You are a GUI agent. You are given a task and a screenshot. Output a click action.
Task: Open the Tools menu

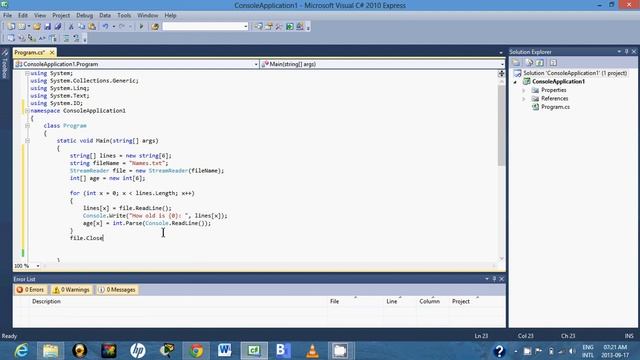pos(124,16)
